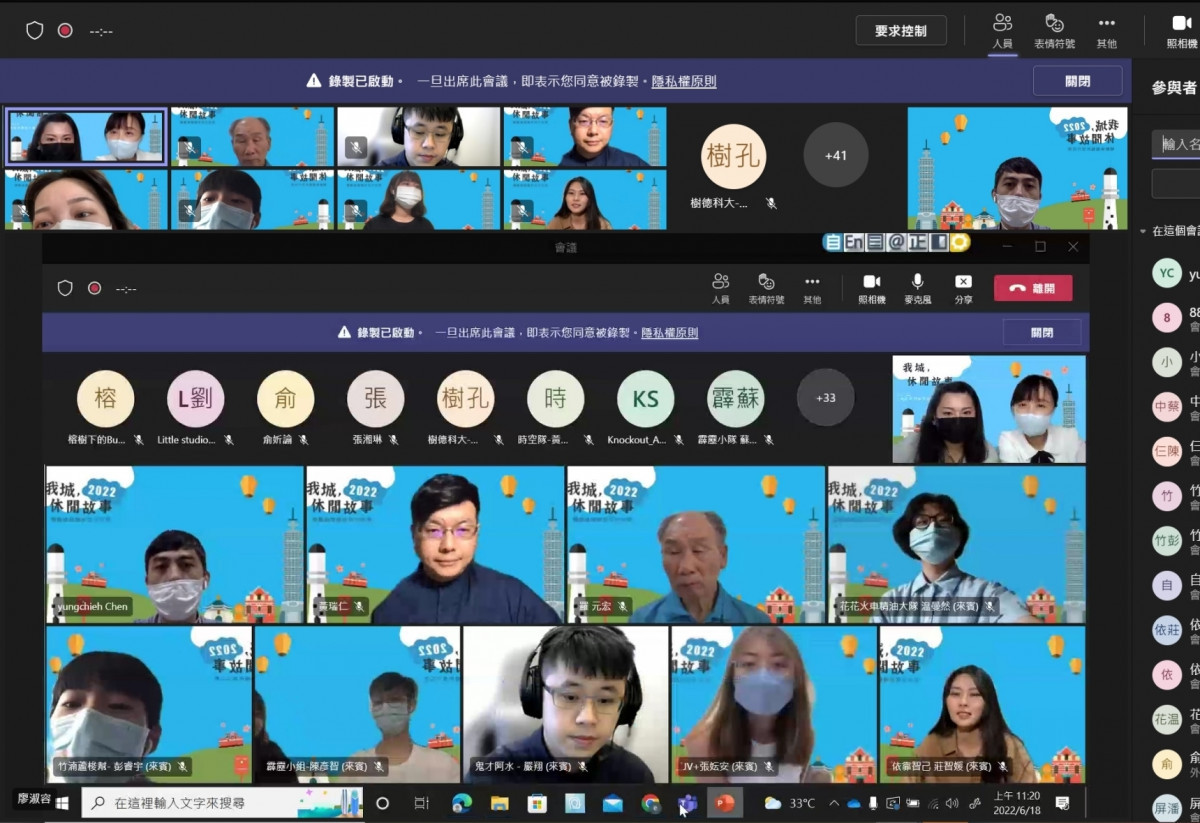Select the 花花大車精油大隊 video tile

click(x=957, y=544)
